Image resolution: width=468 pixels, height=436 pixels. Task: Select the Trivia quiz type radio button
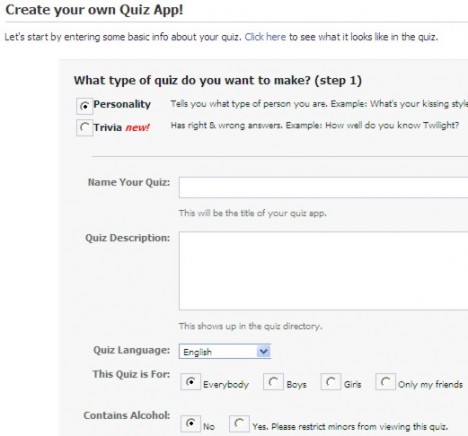tap(85, 128)
